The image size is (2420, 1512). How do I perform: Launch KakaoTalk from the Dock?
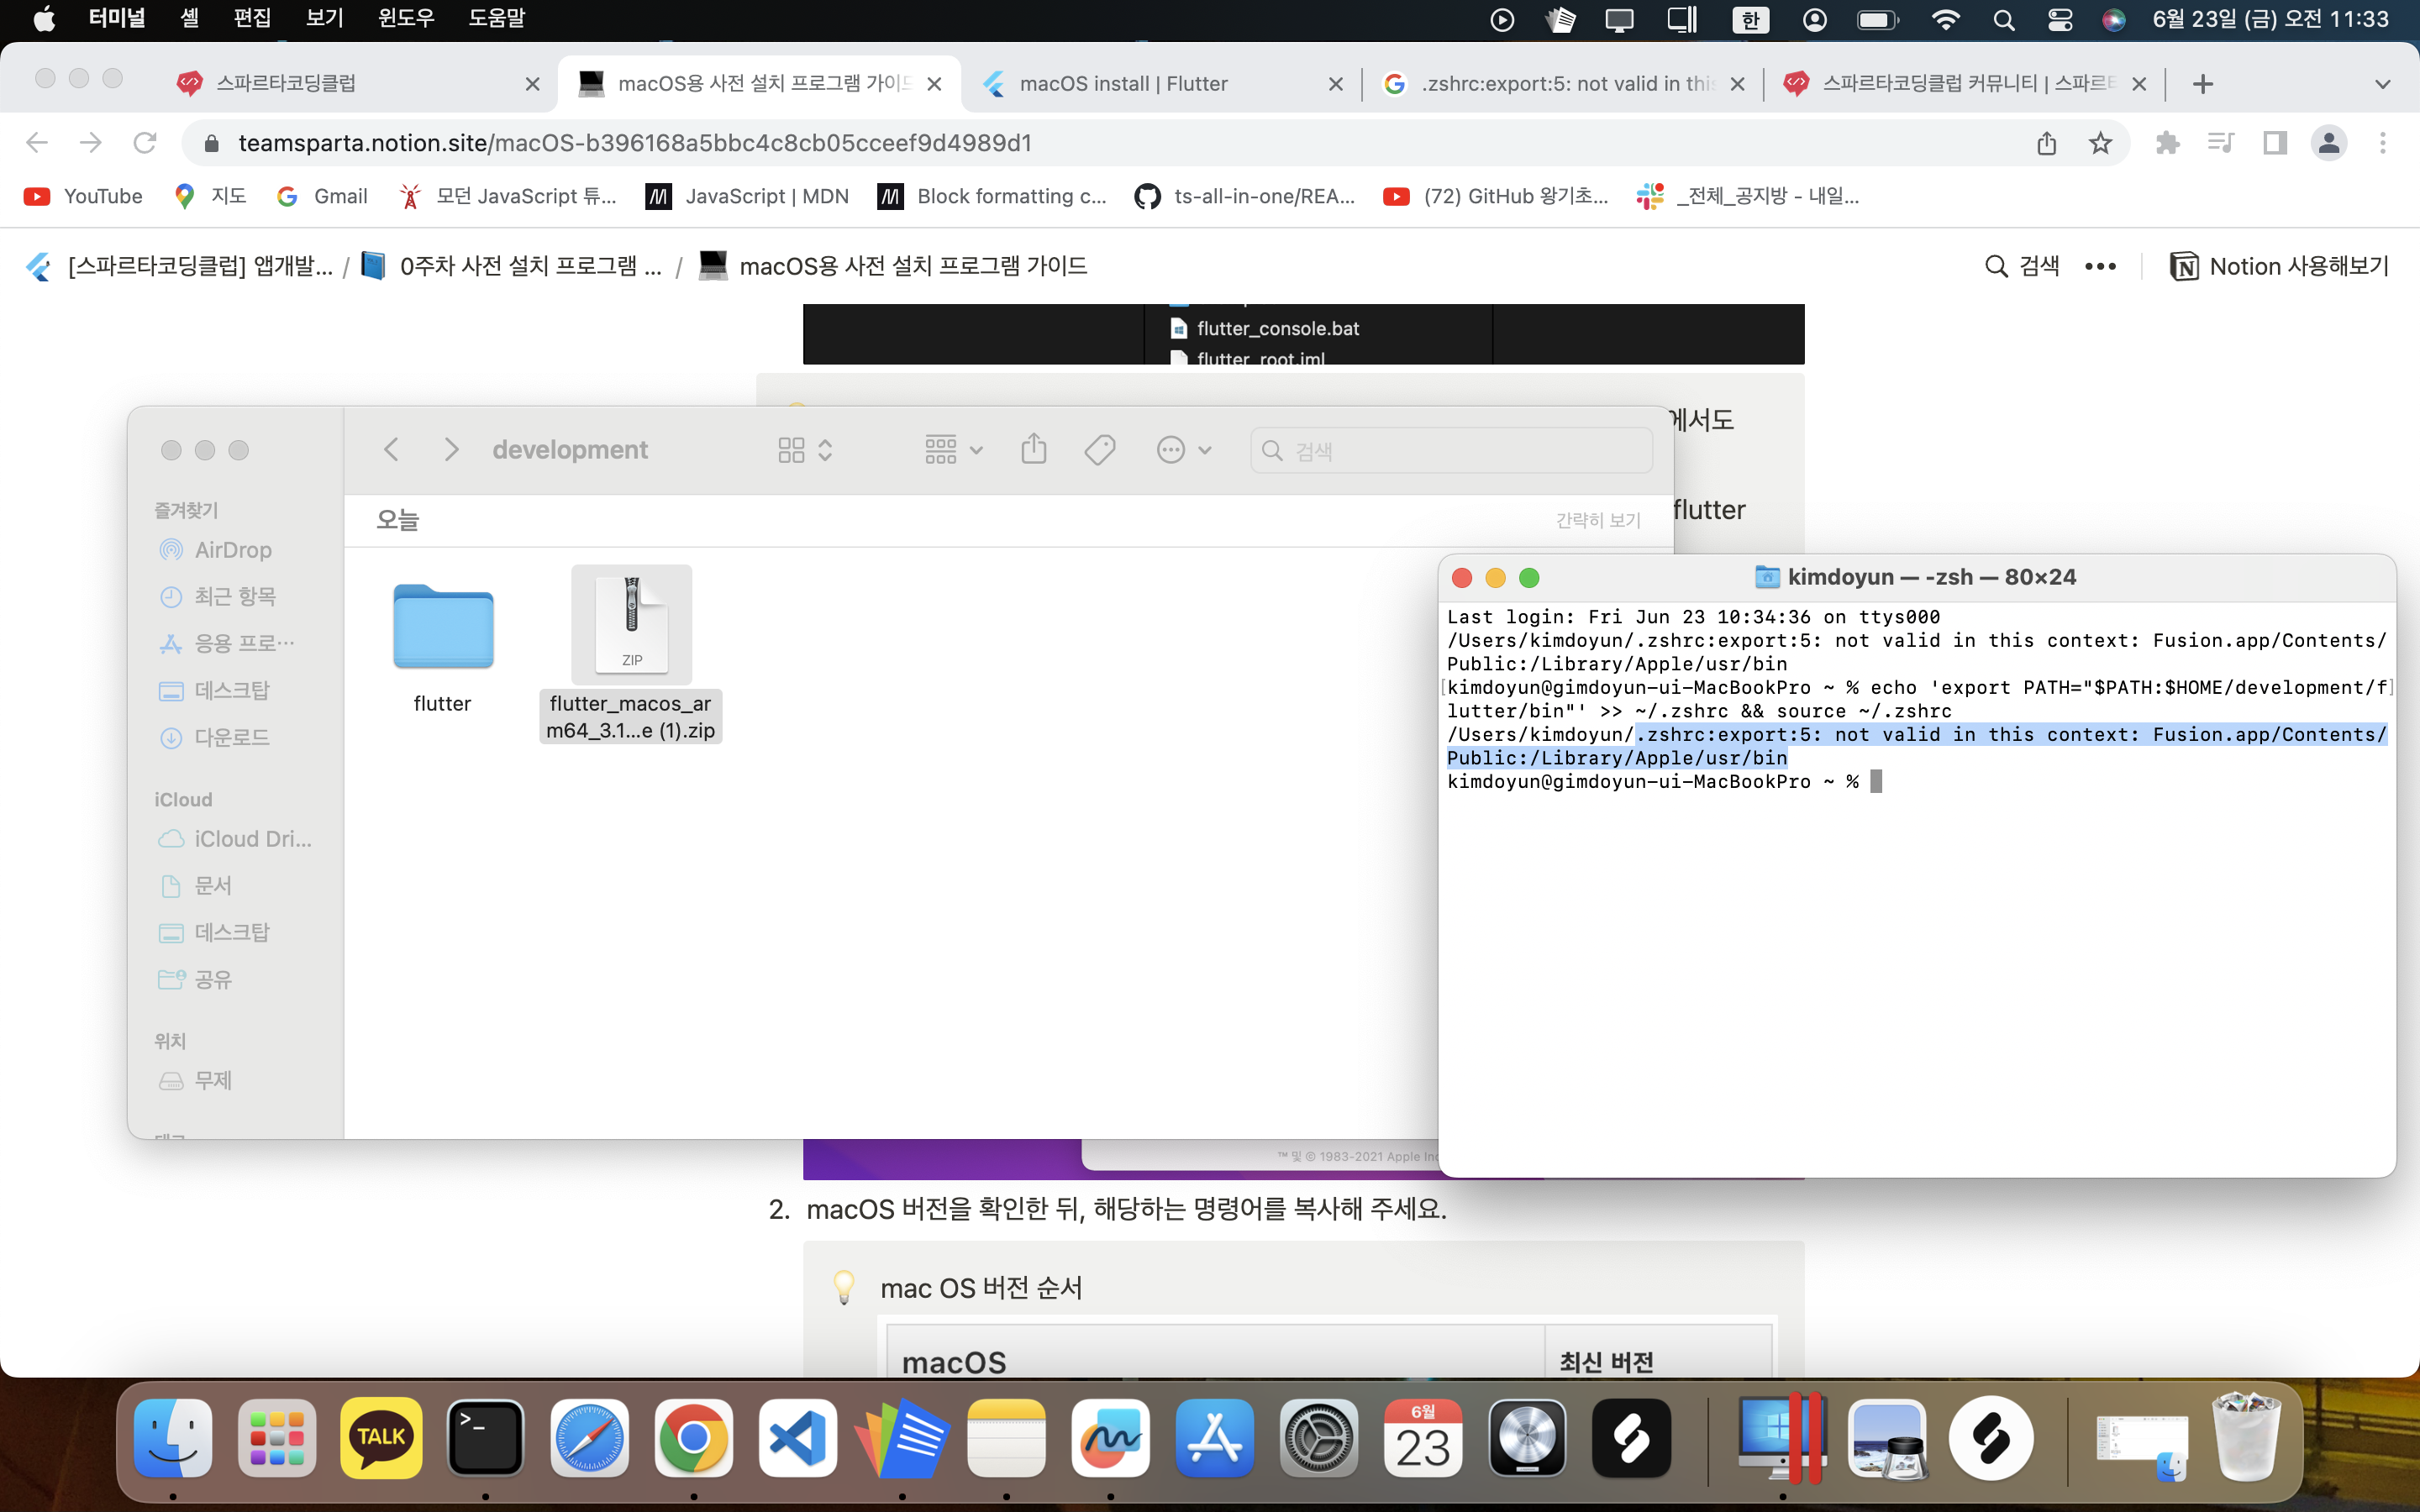[381, 1438]
